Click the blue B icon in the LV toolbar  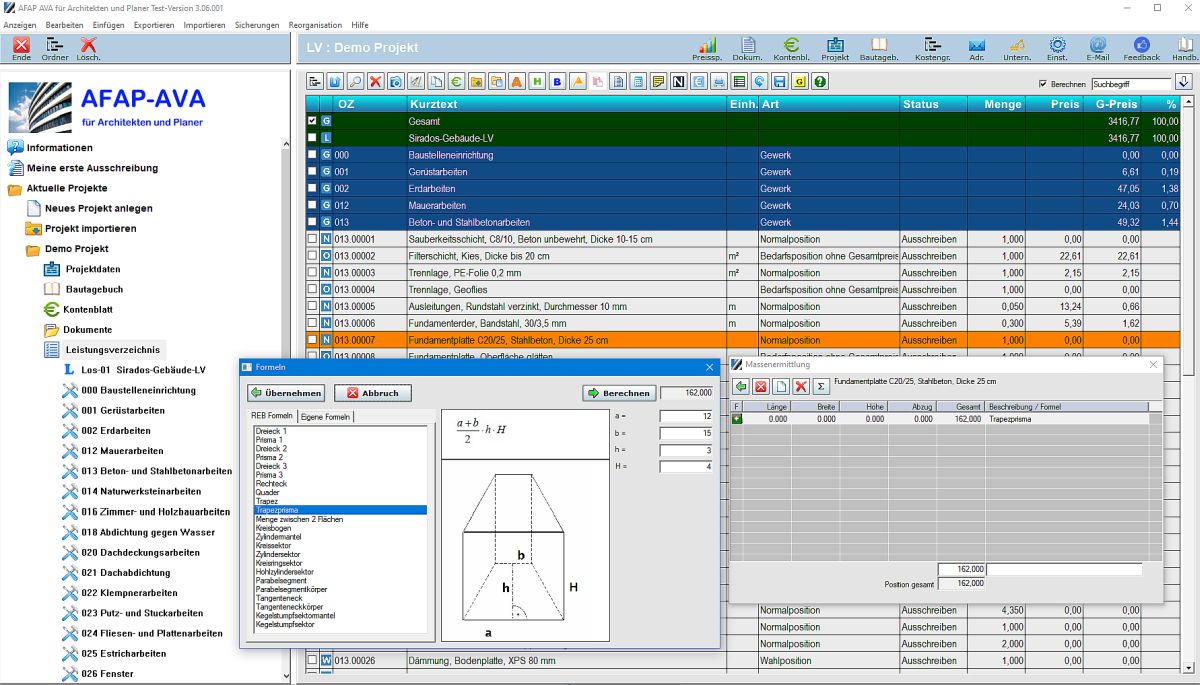(557, 82)
